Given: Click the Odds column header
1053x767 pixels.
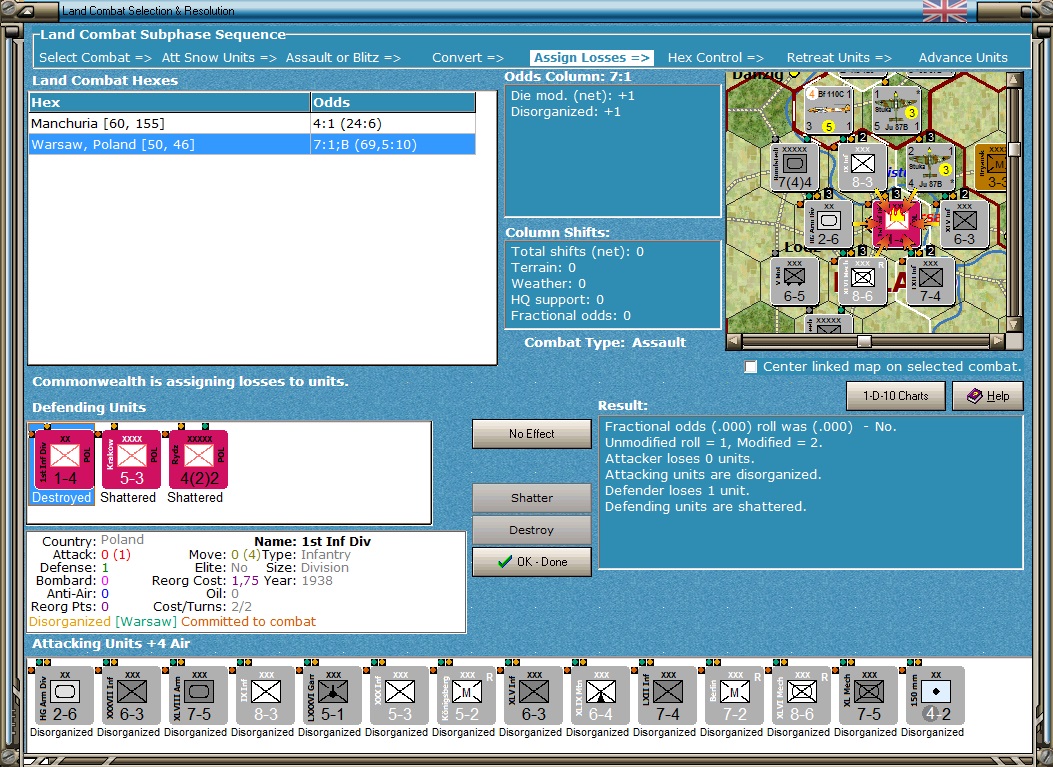Looking at the screenshot, I should (x=393, y=102).
